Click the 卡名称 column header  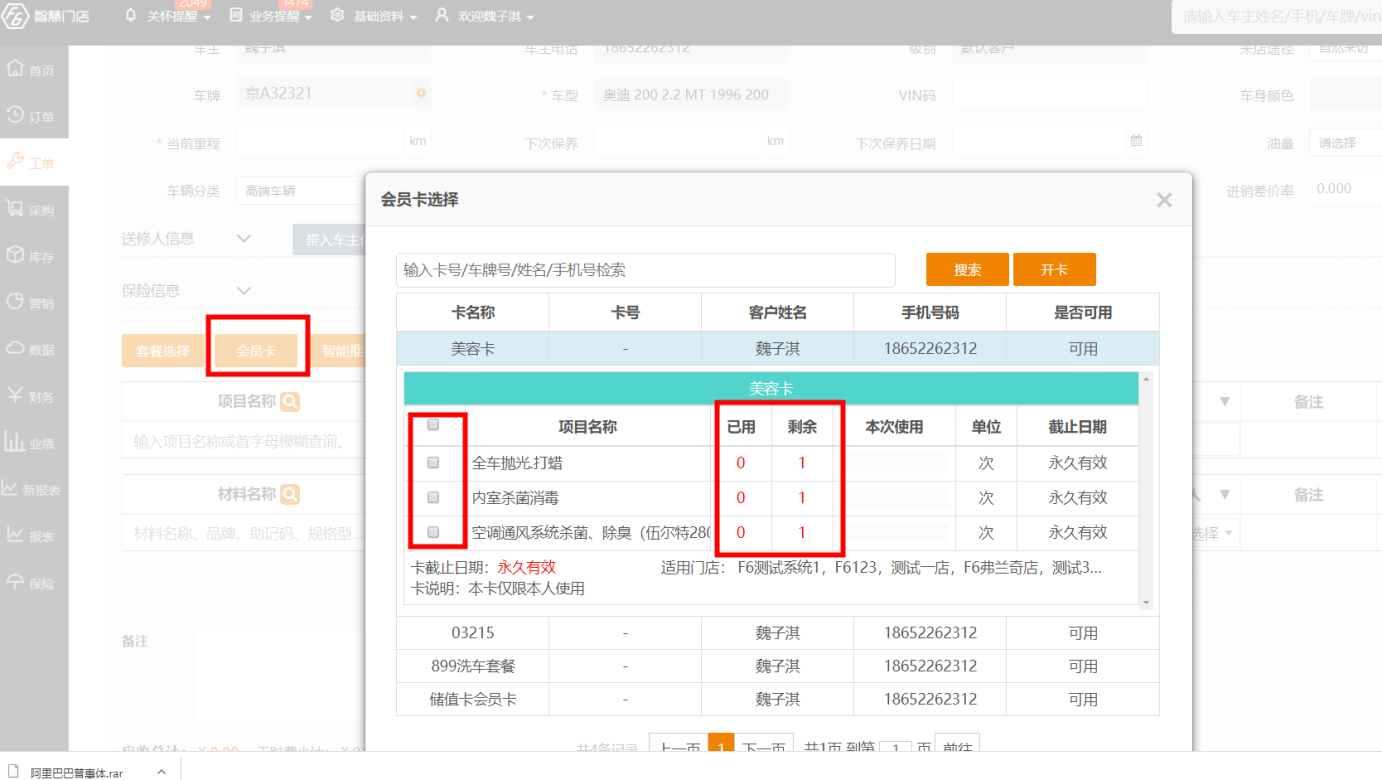473,312
